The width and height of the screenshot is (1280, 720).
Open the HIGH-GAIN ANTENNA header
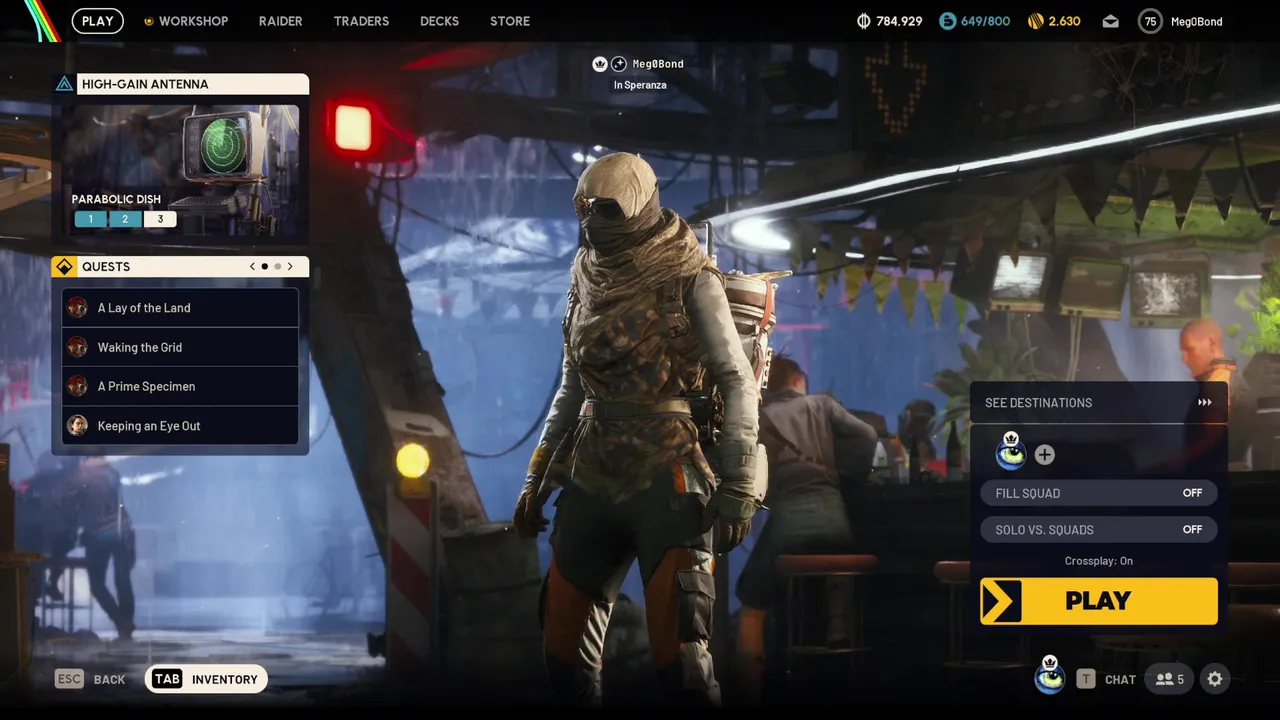click(192, 84)
